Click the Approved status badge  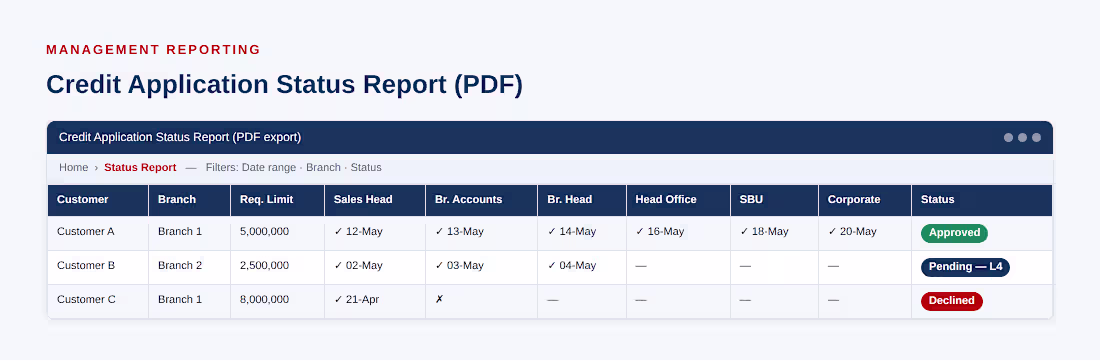tap(954, 233)
